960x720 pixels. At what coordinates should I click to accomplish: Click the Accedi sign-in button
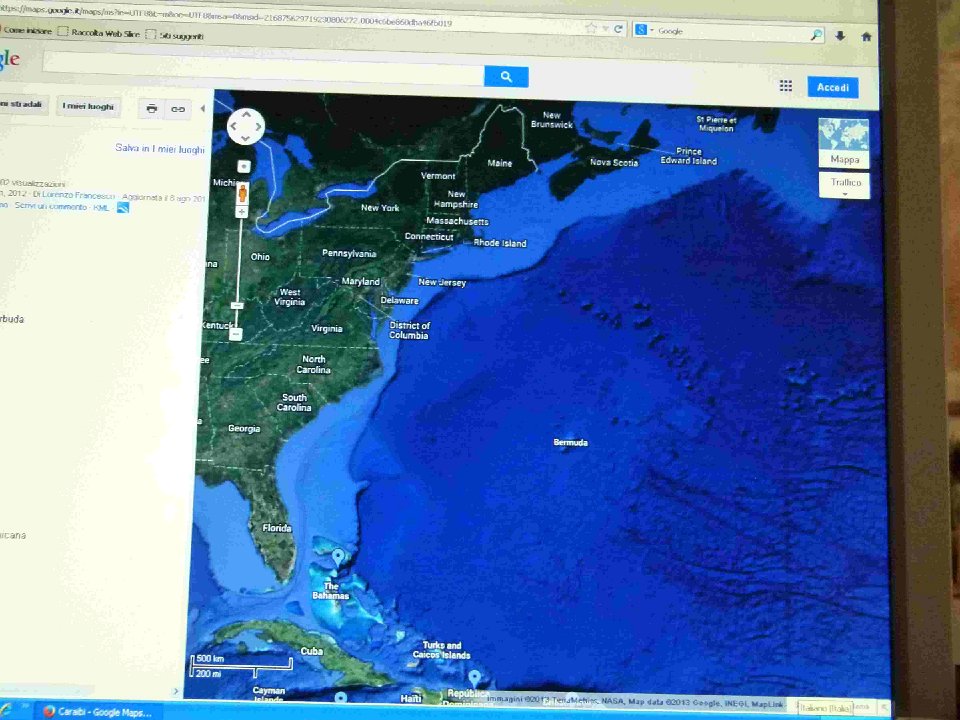(833, 87)
